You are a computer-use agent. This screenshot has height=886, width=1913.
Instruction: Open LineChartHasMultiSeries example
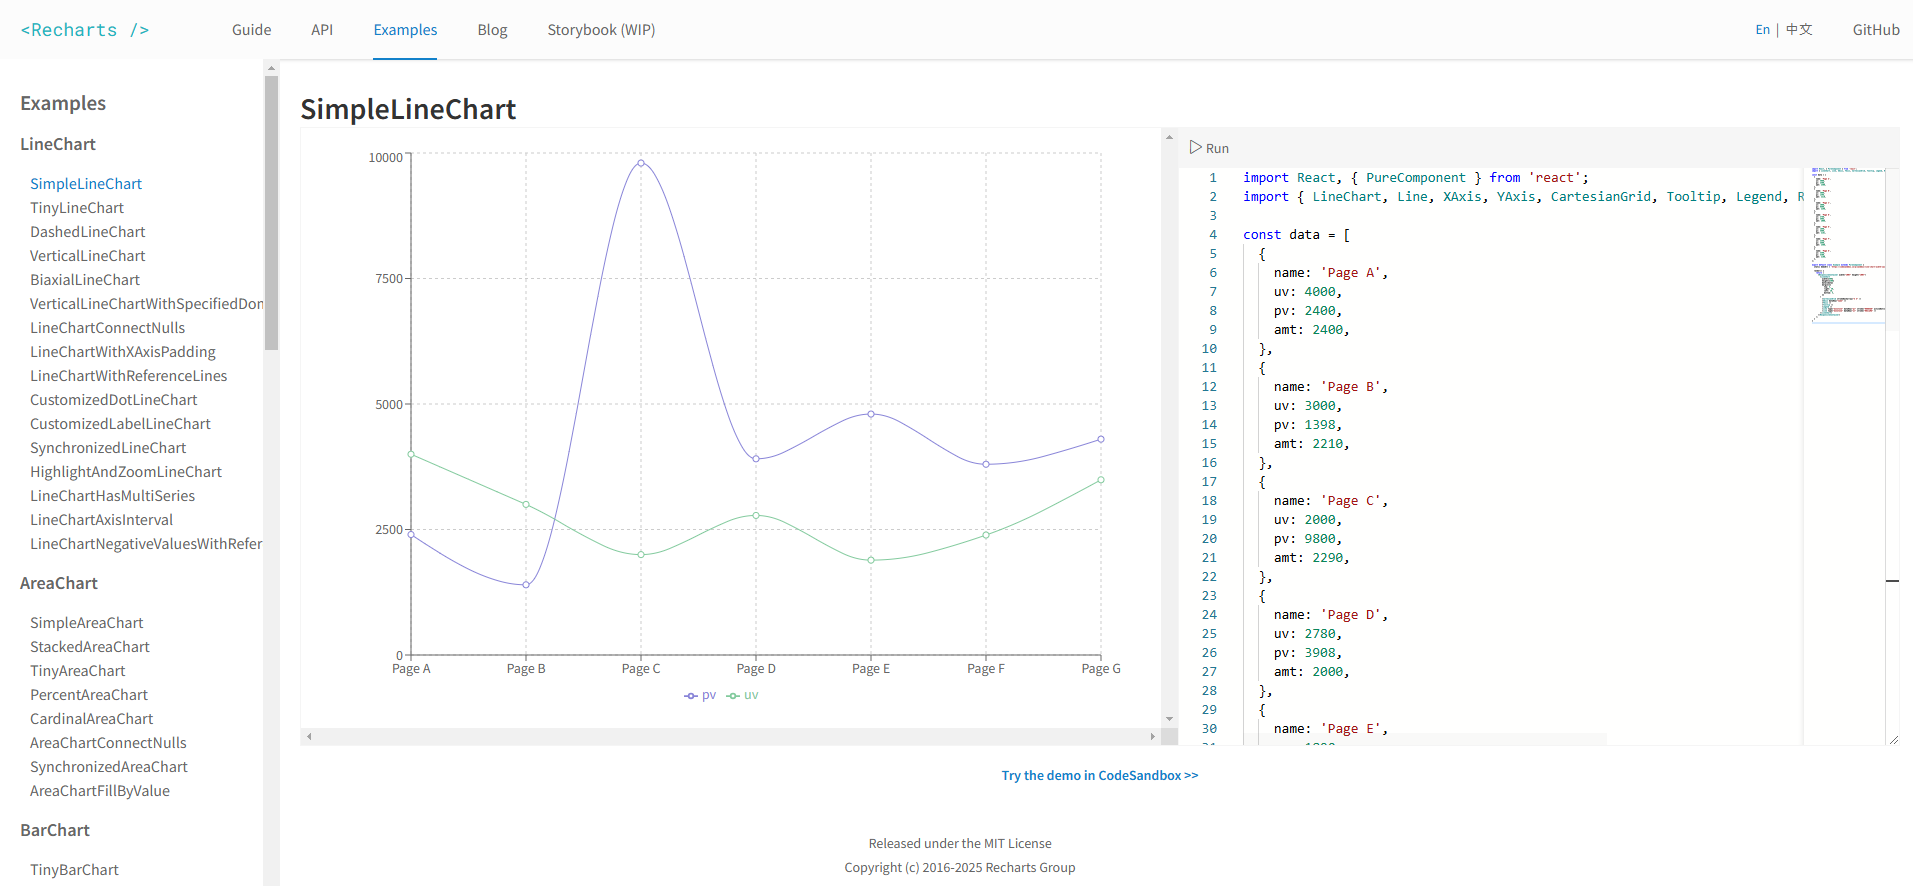point(112,496)
